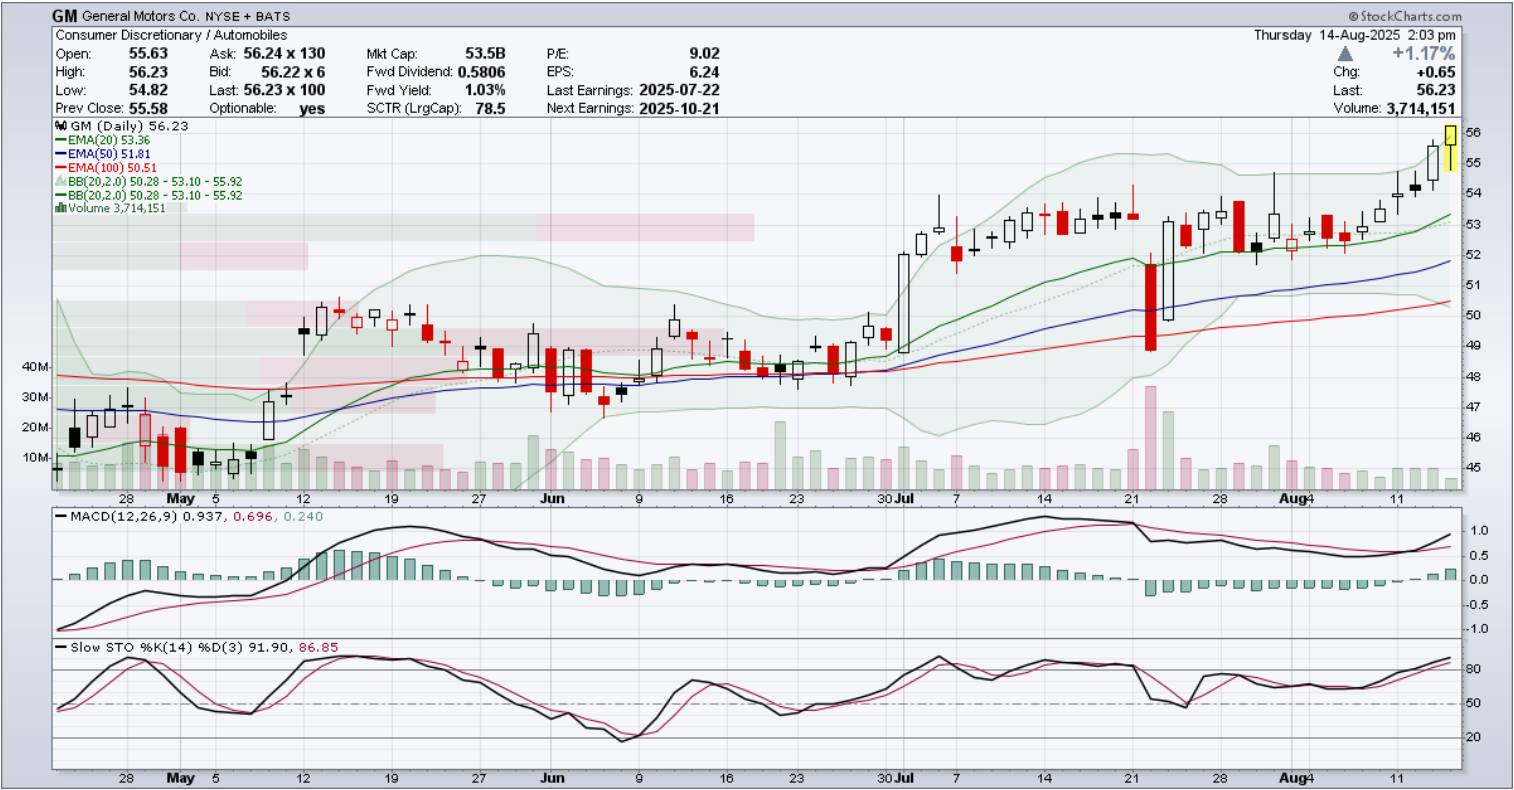Click the 46 label on the price axis
The height and width of the screenshot is (790, 1514).
coord(1474,437)
